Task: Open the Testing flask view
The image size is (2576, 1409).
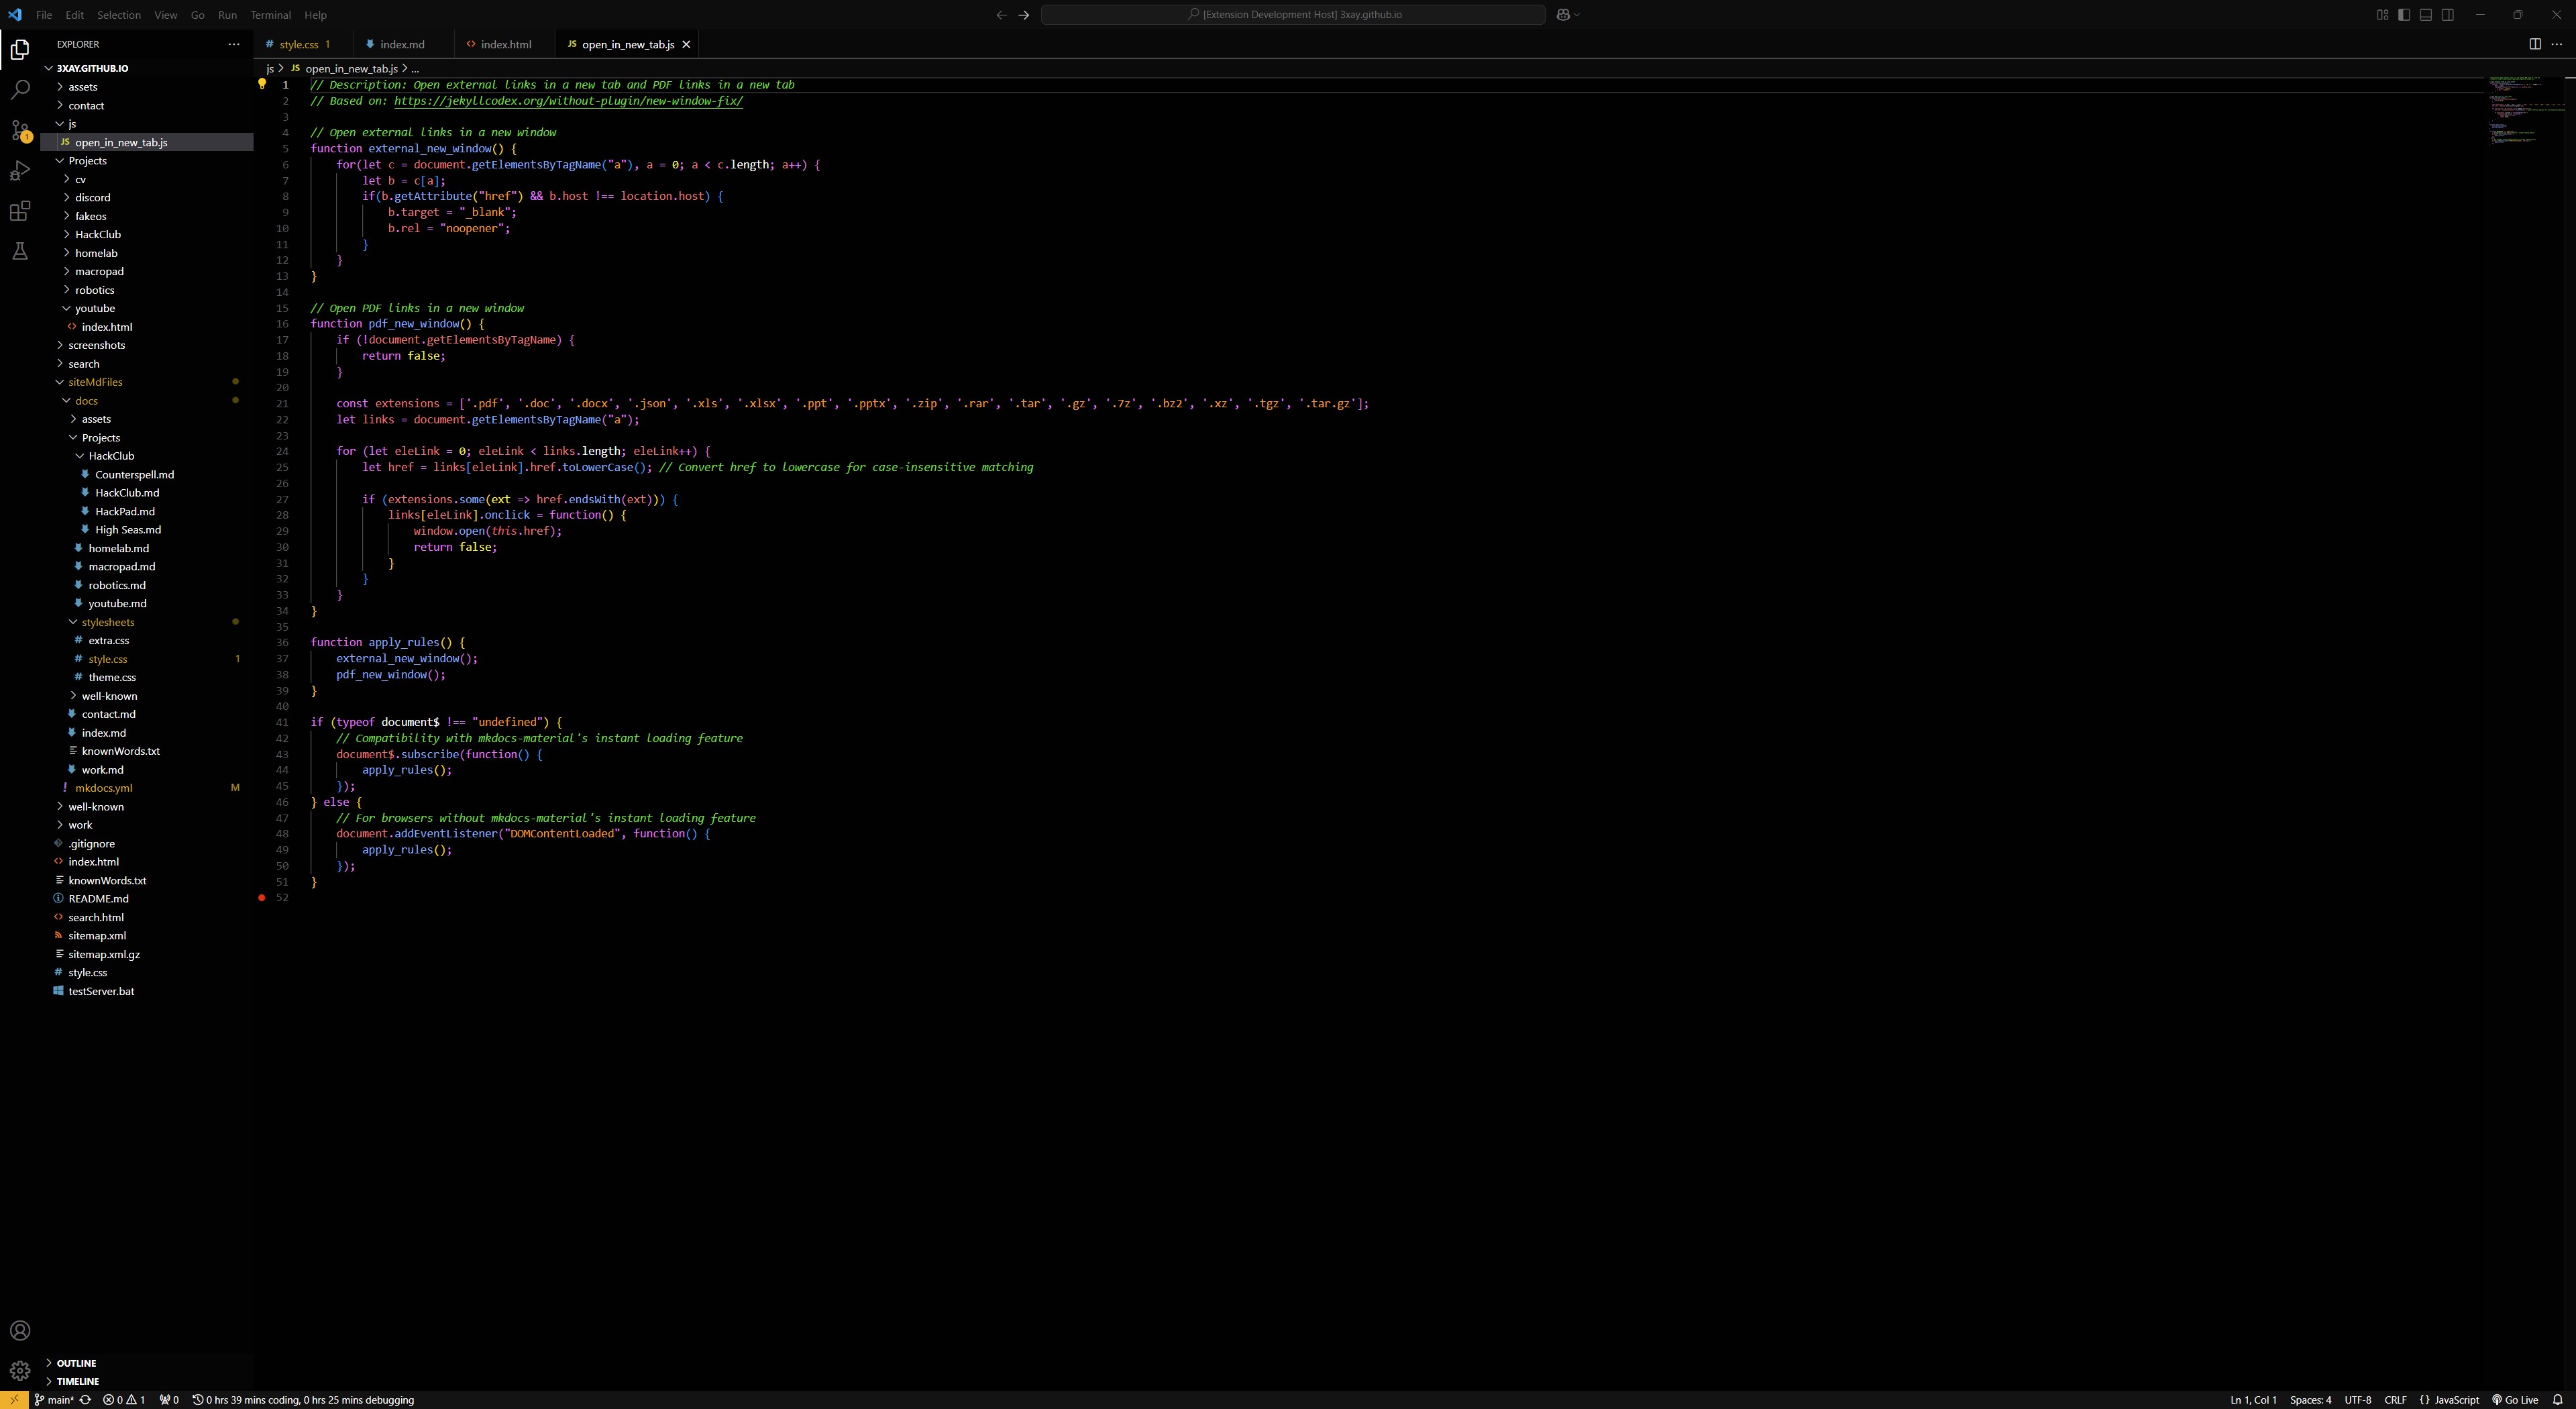Action: click(20, 252)
